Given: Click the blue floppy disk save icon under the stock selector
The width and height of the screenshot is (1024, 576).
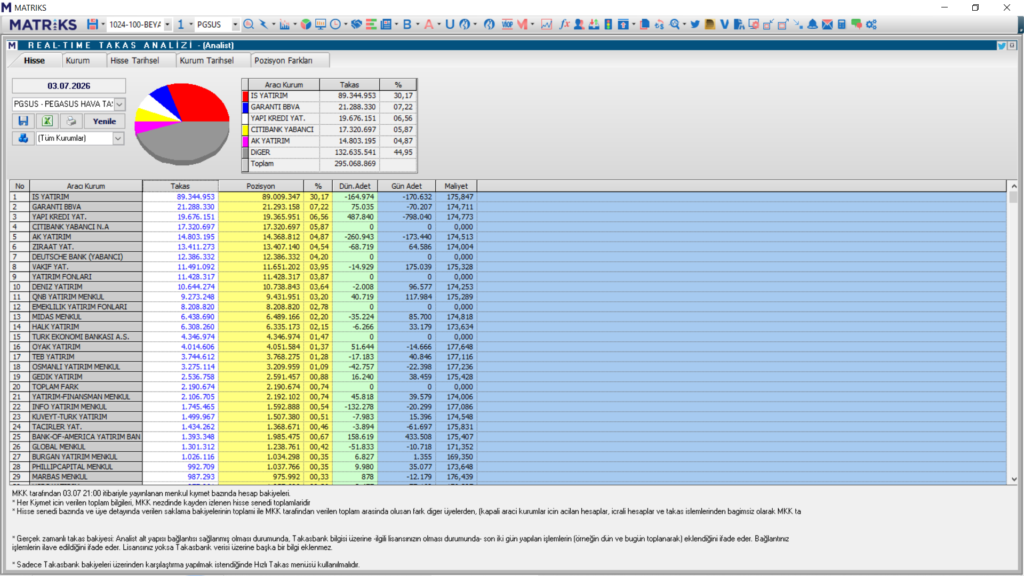Looking at the screenshot, I should pyautogui.click(x=23, y=121).
